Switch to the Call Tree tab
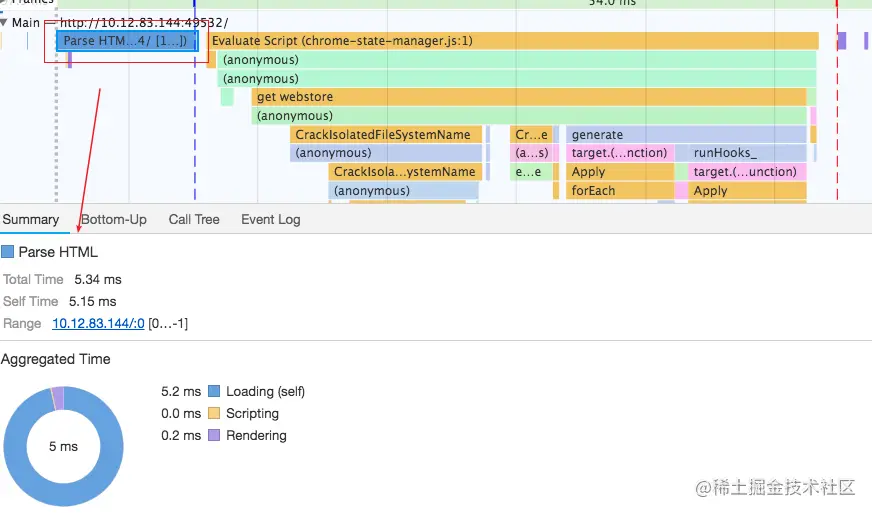872x513 pixels. coord(194,220)
